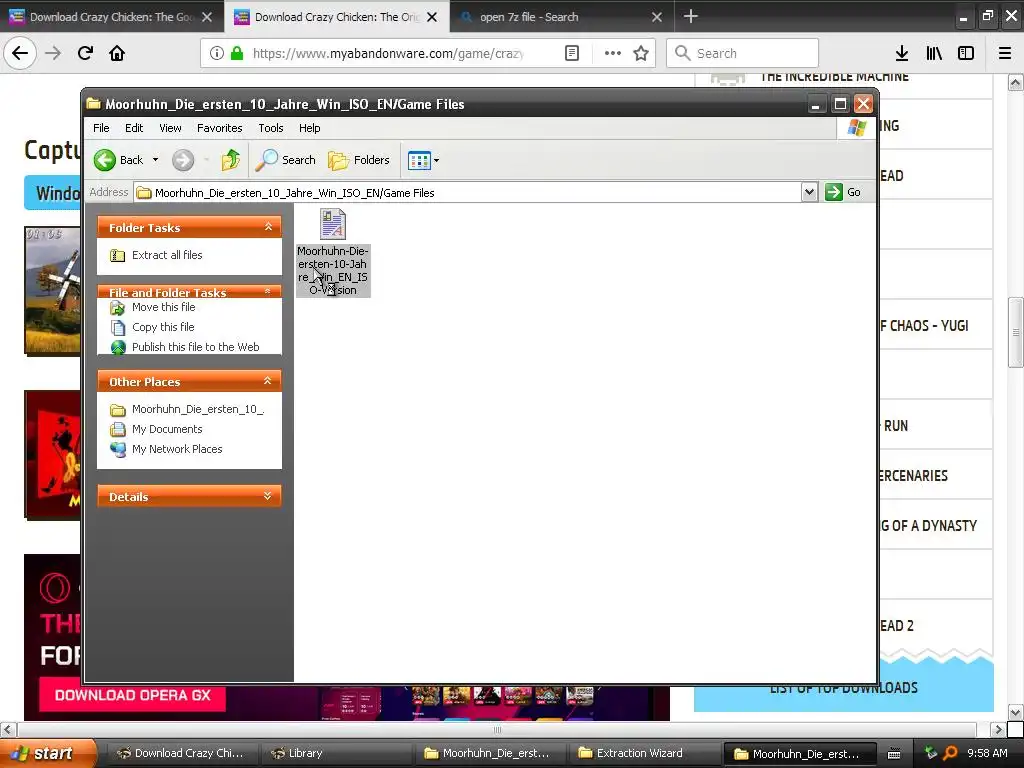Click the Go button beside address bar
This screenshot has width=1024, height=768.
pos(843,192)
